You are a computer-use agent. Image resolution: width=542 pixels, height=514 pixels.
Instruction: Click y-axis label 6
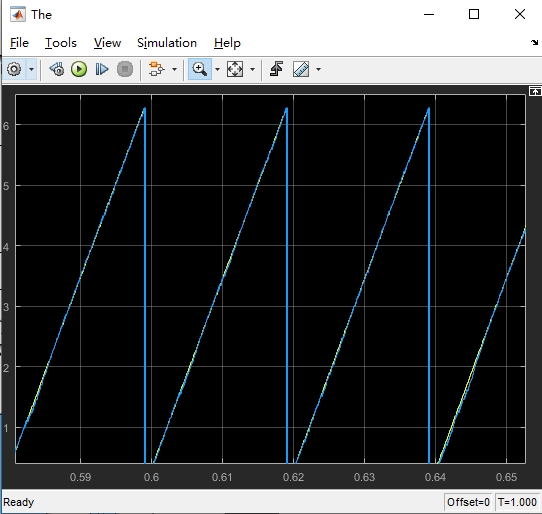6,126
